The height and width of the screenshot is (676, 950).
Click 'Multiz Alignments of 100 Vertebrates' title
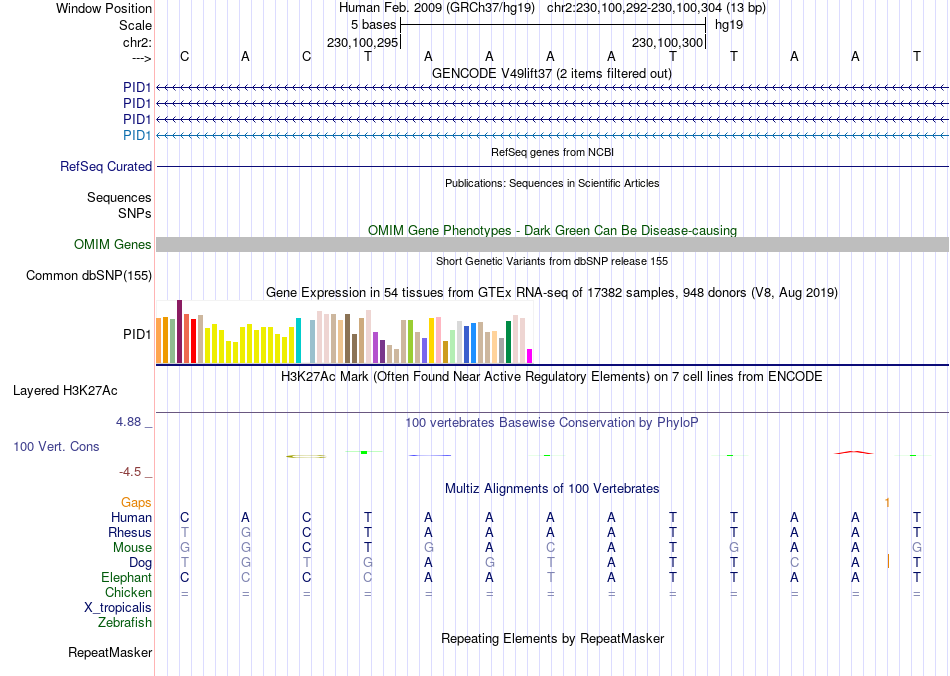(552, 488)
